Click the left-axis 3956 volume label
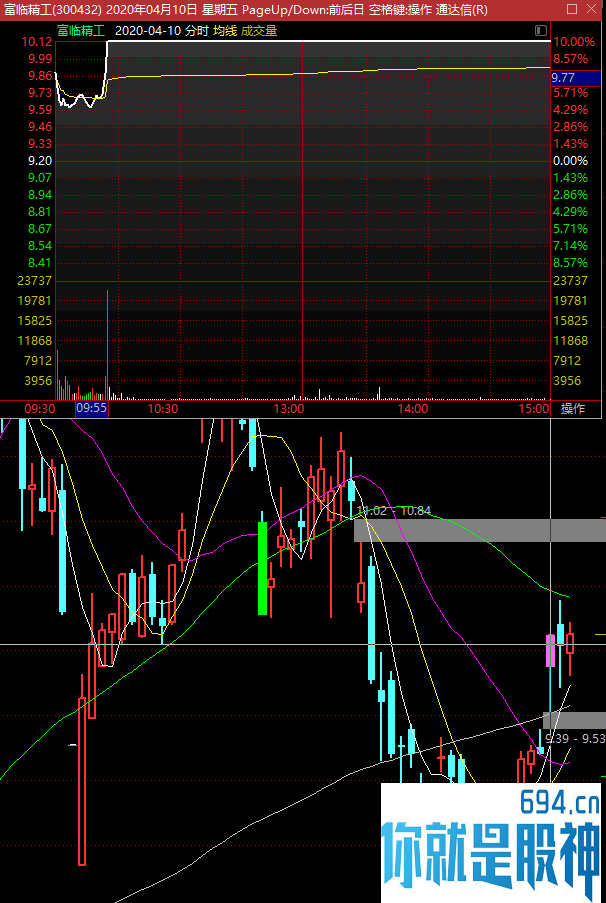606x903 pixels. [39, 381]
